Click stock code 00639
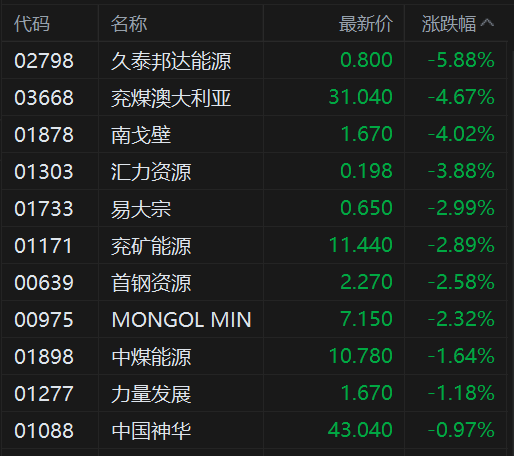This screenshot has height=456, width=514. pos(44,283)
